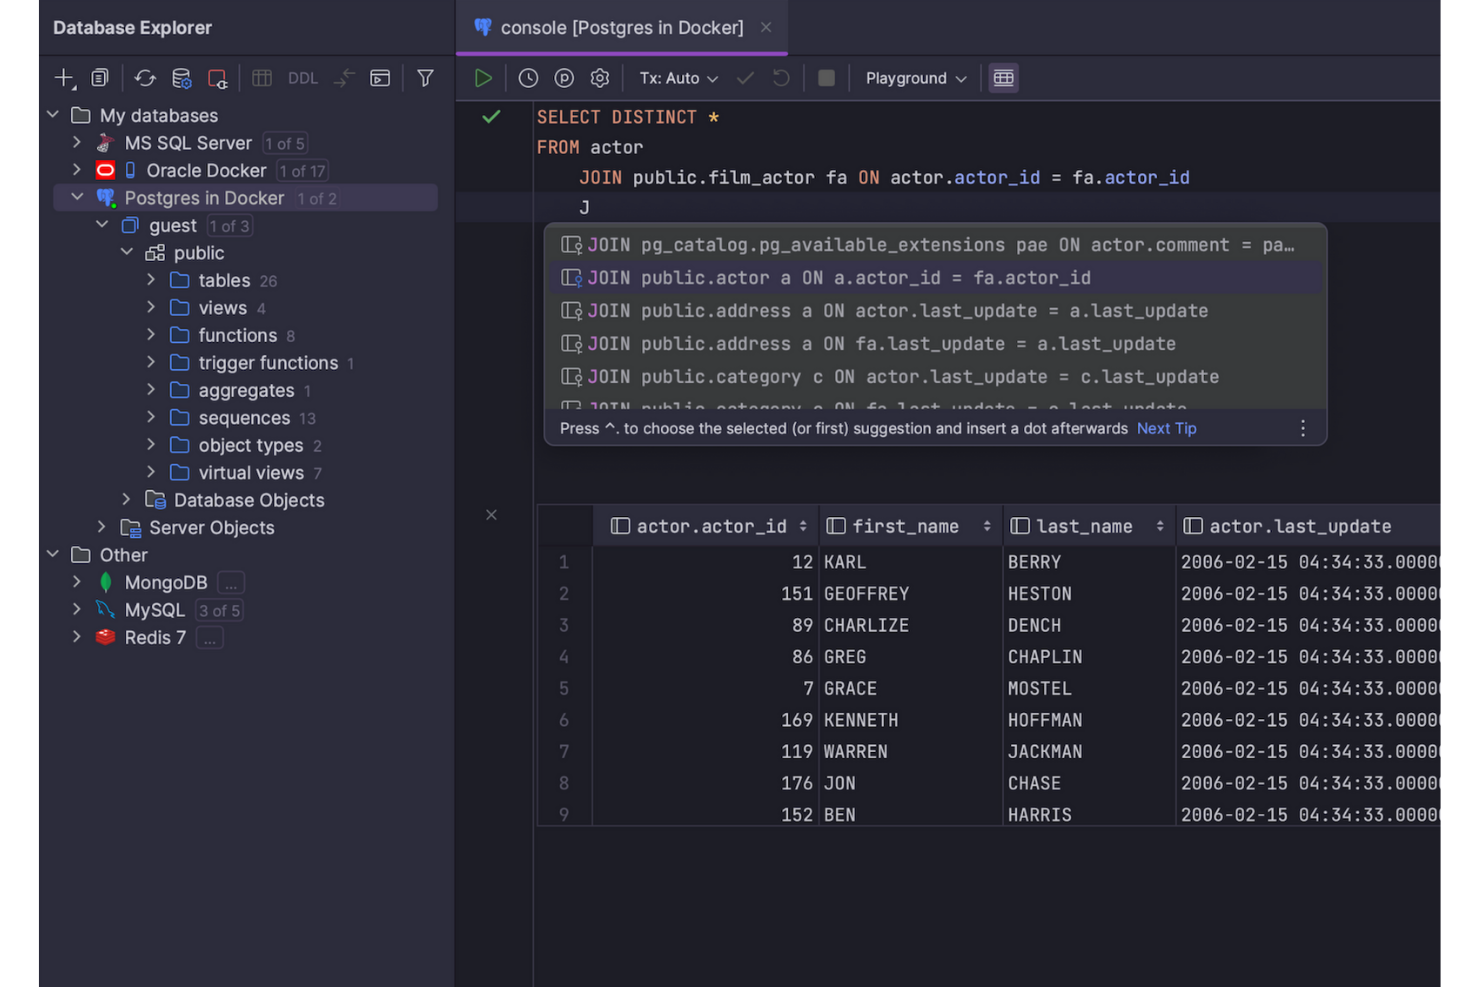The image size is (1480, 987).
Task: Switch to the console Postgres in Docker tab
Action: point(620,27)
